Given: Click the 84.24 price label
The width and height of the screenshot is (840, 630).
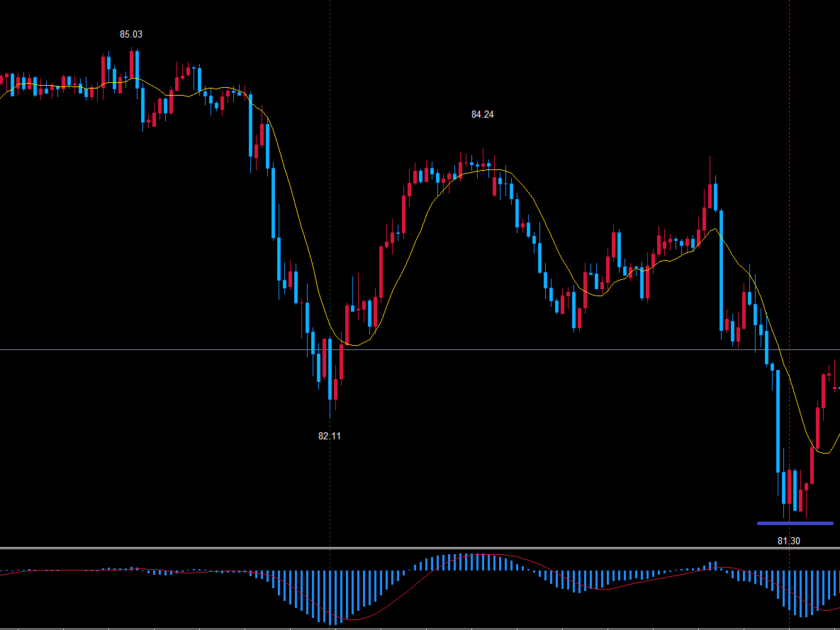Looking at the screenshot, I should (482, 114).
